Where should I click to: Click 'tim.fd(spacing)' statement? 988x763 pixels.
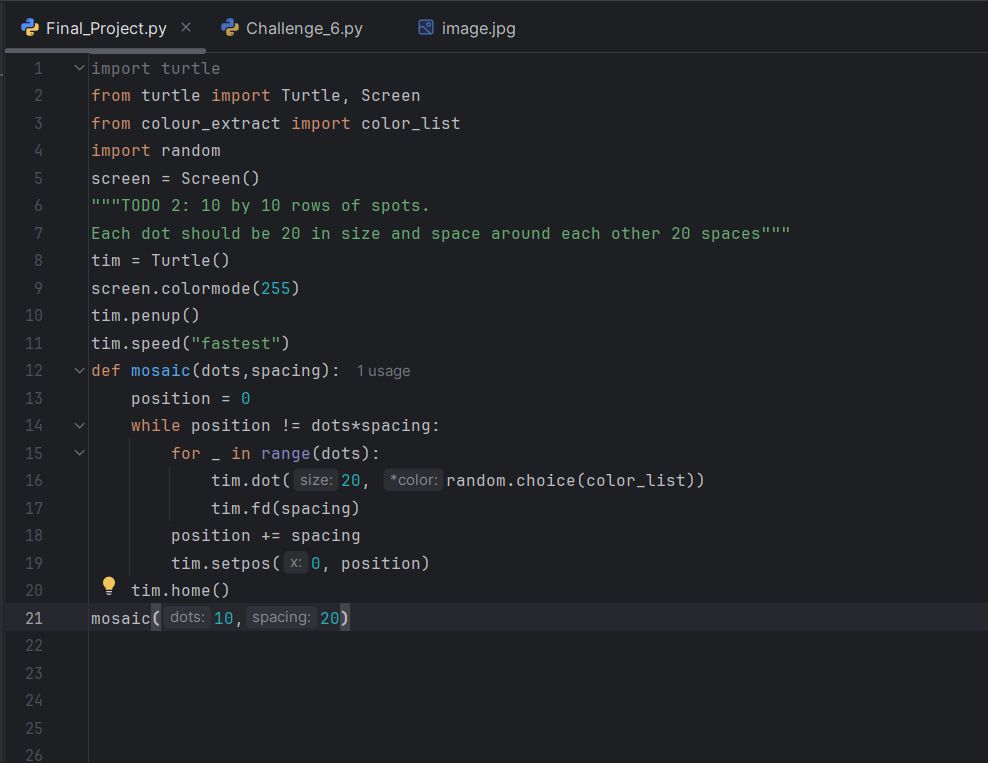[285, 508]
